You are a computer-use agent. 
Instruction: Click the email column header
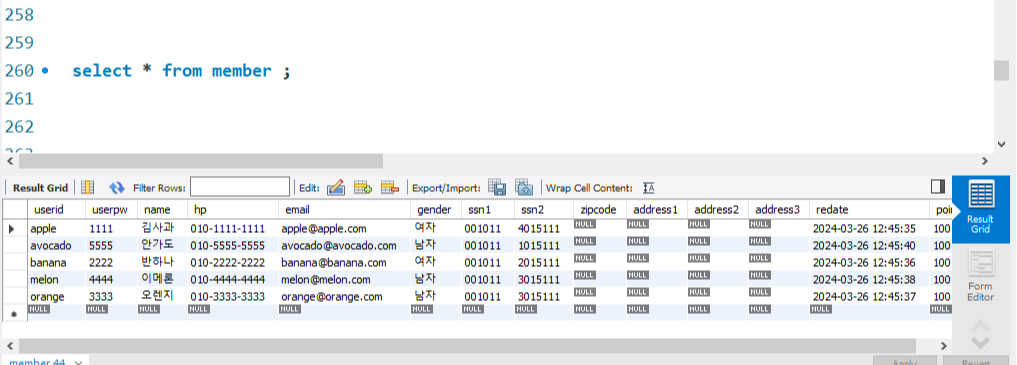pos(344,209)
